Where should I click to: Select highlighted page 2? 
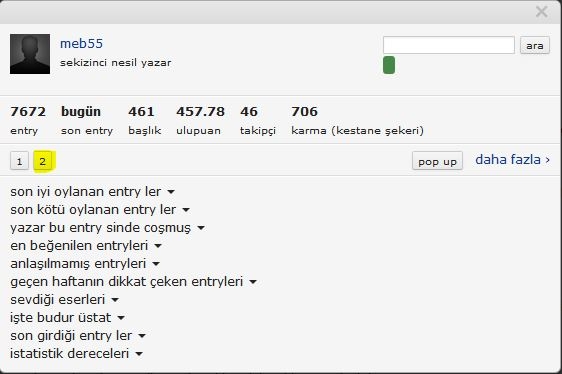(43, 161)
